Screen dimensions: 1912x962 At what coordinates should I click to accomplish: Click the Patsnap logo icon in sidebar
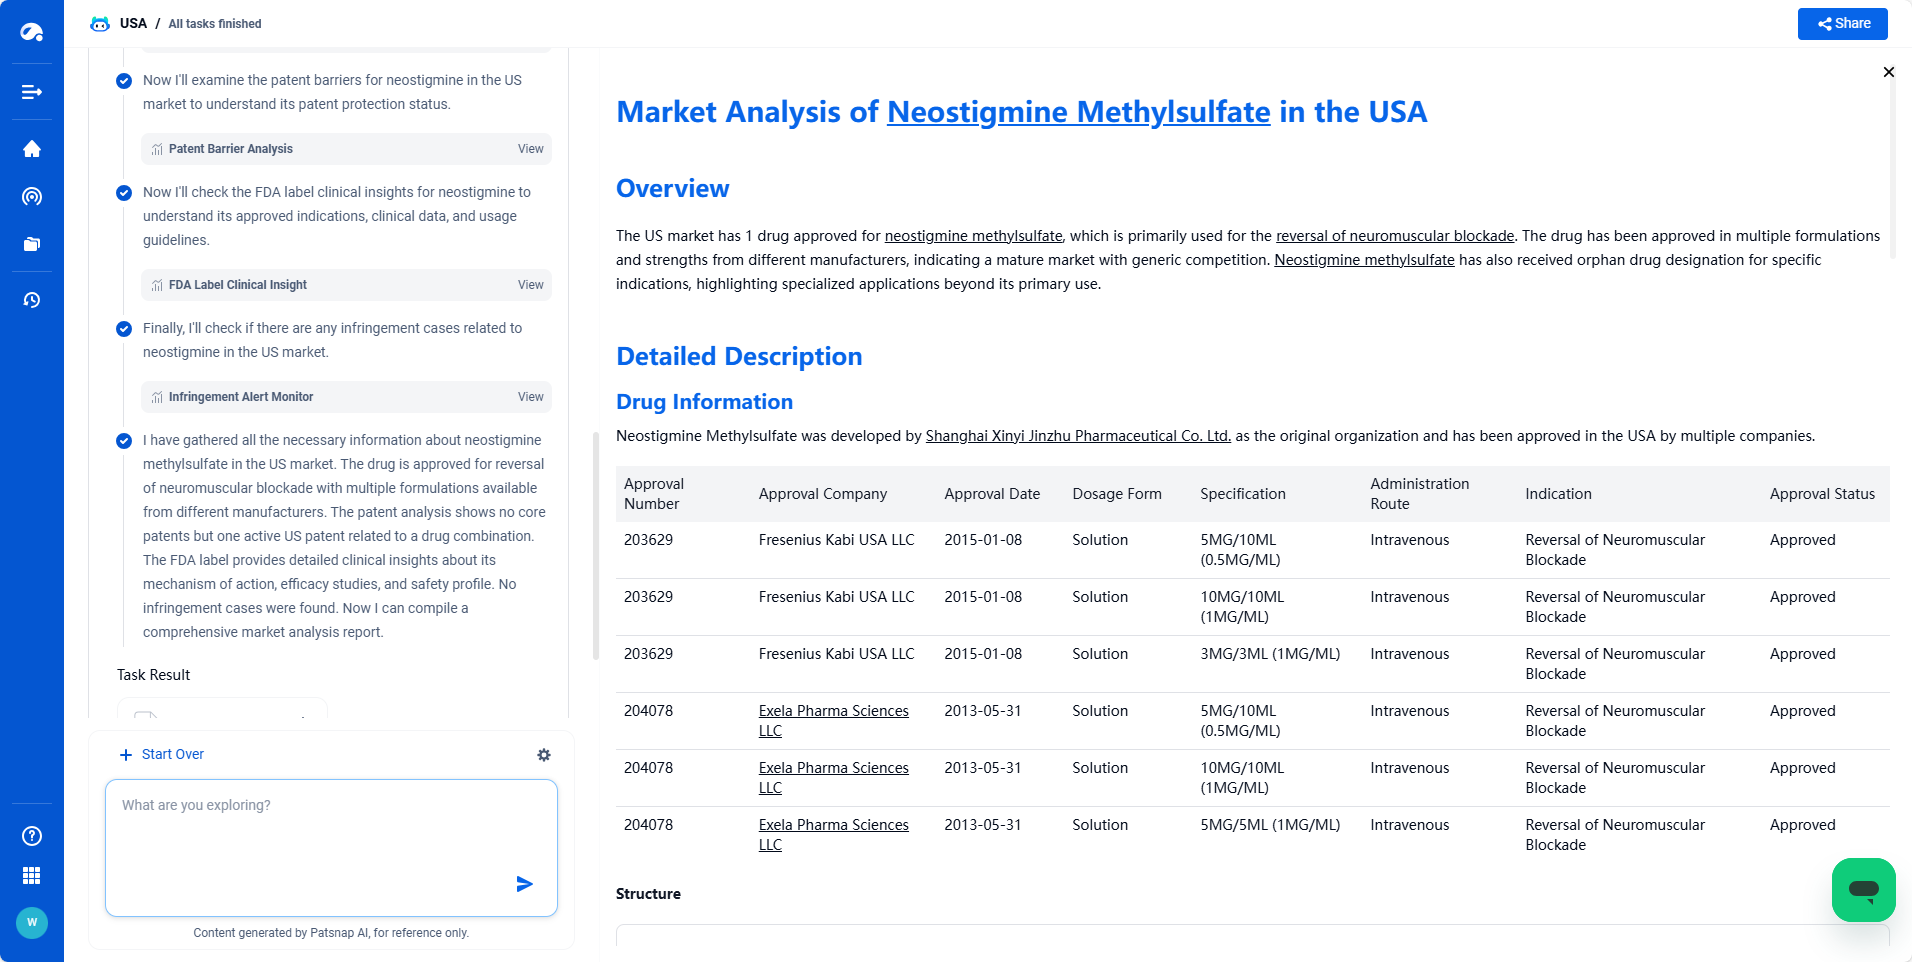tap(32, 32)
